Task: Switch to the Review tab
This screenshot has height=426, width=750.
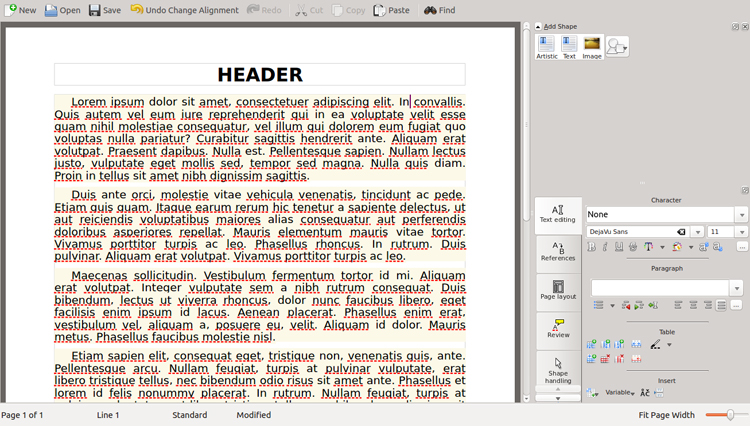Action: [558, 329]
